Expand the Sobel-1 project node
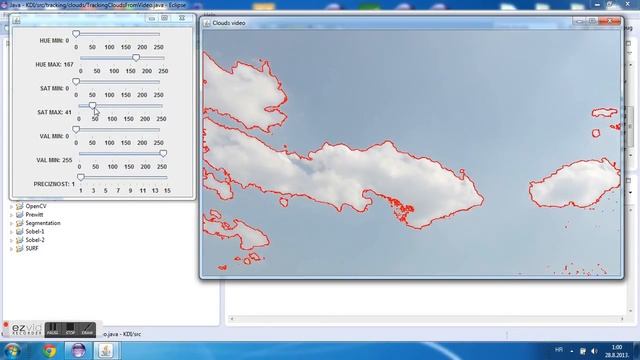This screenshot has width=640, height=360. click(11, 232)
